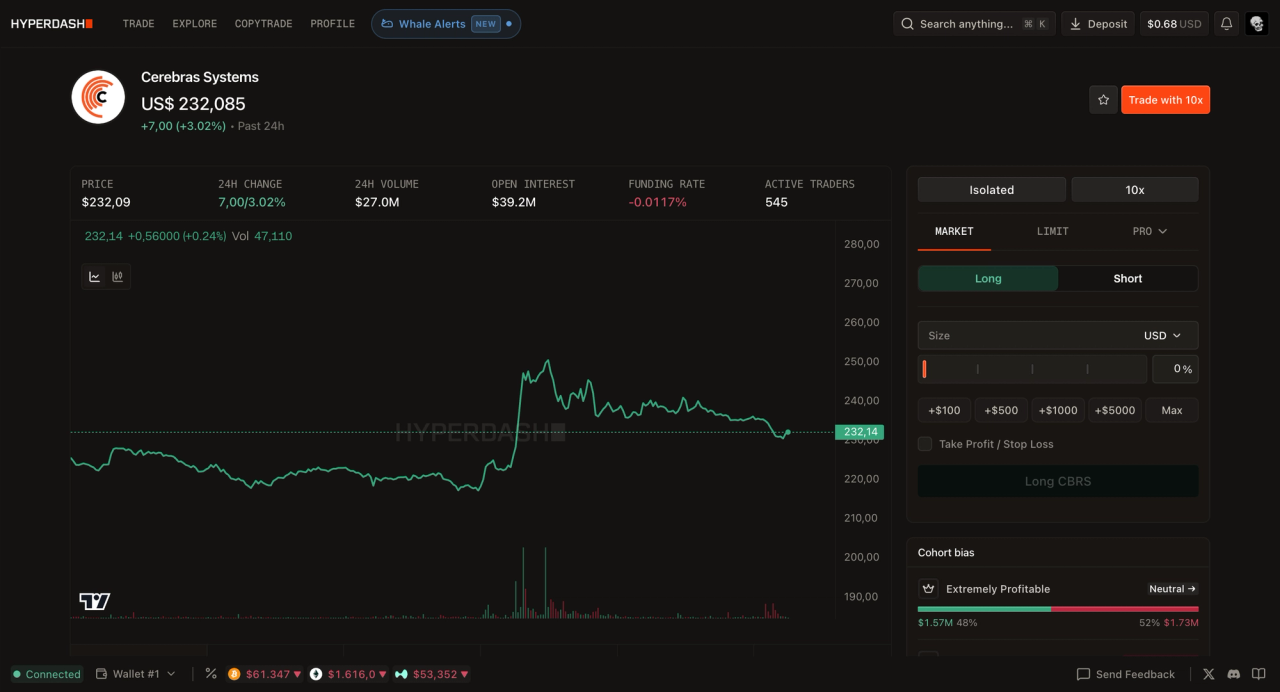Add +$1000 to size
This screenshot has height=692, width=1280.
pos(1058,410)
